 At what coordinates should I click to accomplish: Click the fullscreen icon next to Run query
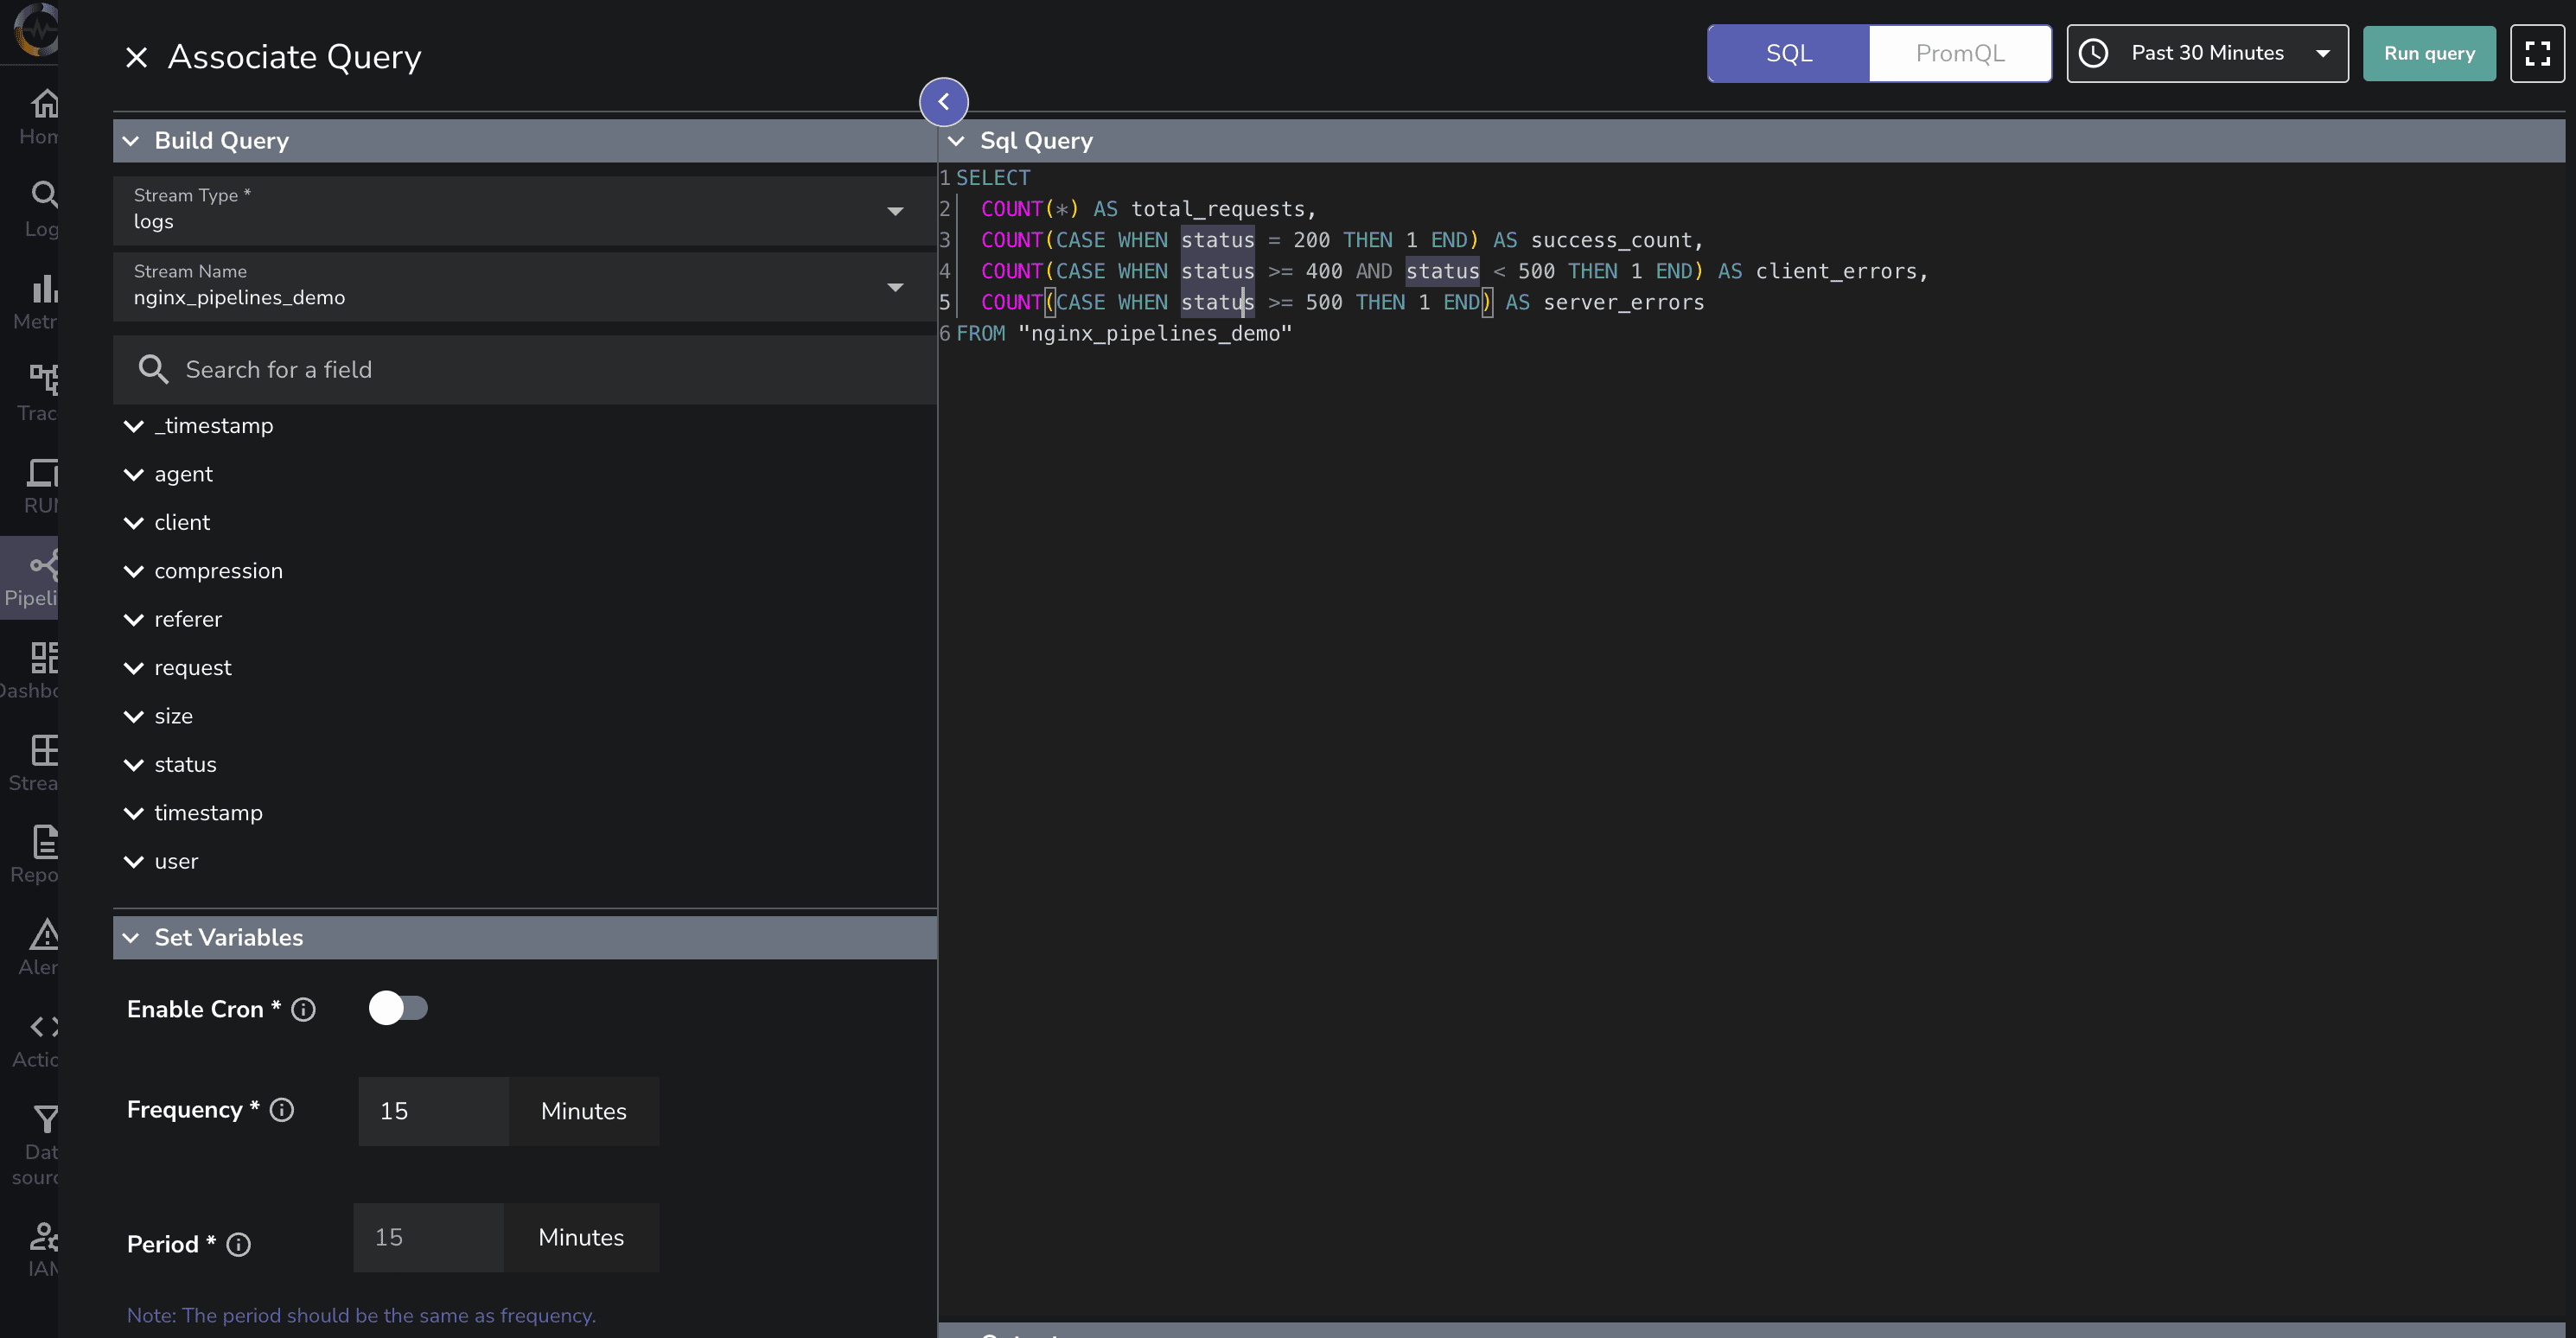tap(2536, 53)
